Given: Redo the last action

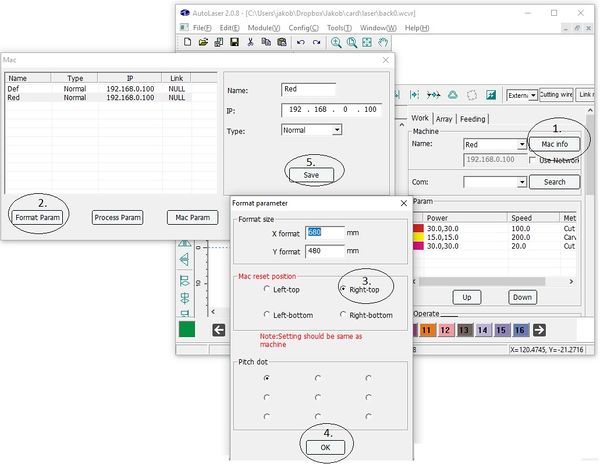Looking at the screenshot, I should point(316,42).
